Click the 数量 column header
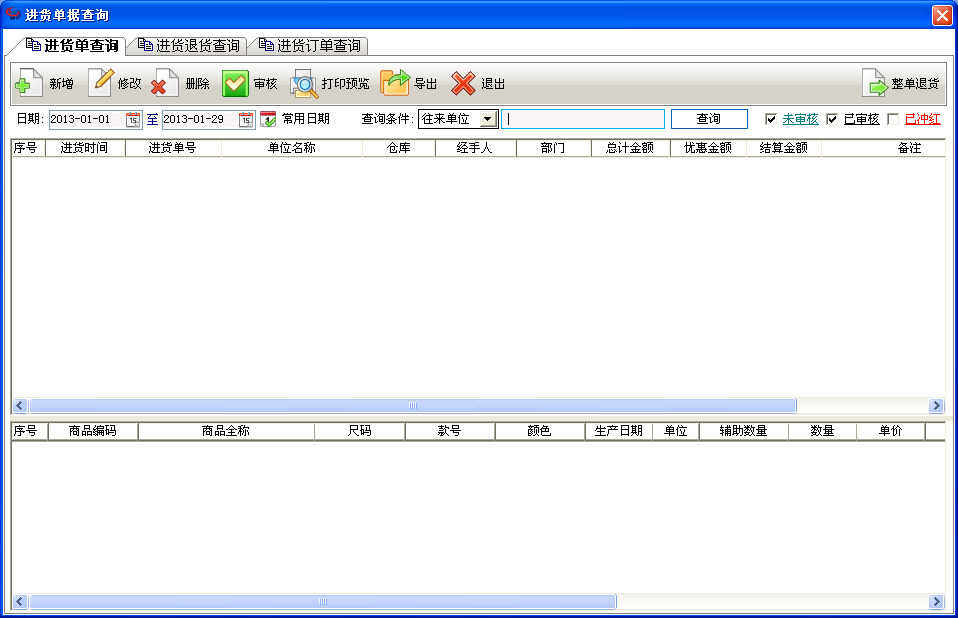Viewport: 958px width, 618px height. coord(822,431)
